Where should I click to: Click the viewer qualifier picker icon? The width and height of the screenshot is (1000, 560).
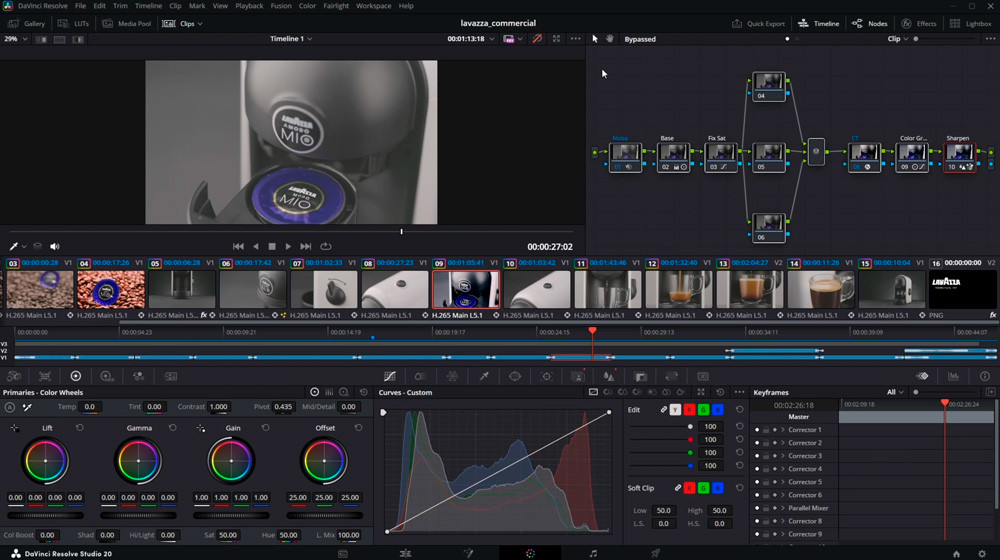pos(13,246)
